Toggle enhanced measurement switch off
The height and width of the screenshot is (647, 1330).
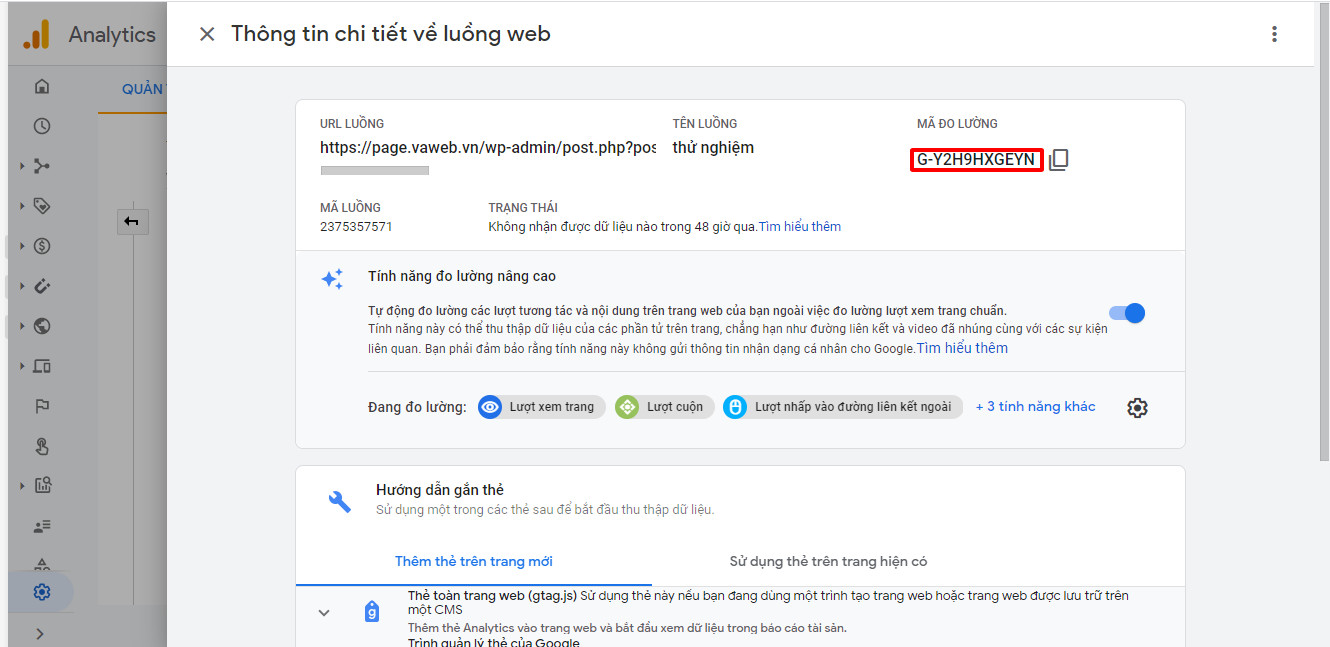point(1127,313)
